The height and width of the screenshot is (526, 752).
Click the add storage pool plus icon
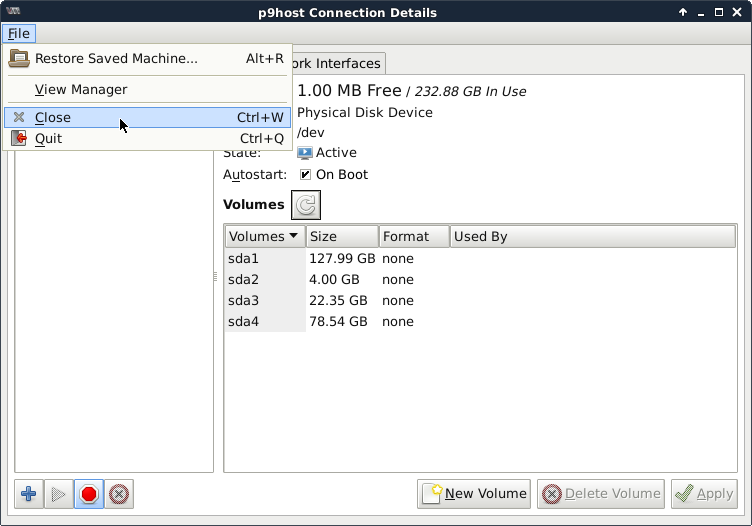pos(29,494)
